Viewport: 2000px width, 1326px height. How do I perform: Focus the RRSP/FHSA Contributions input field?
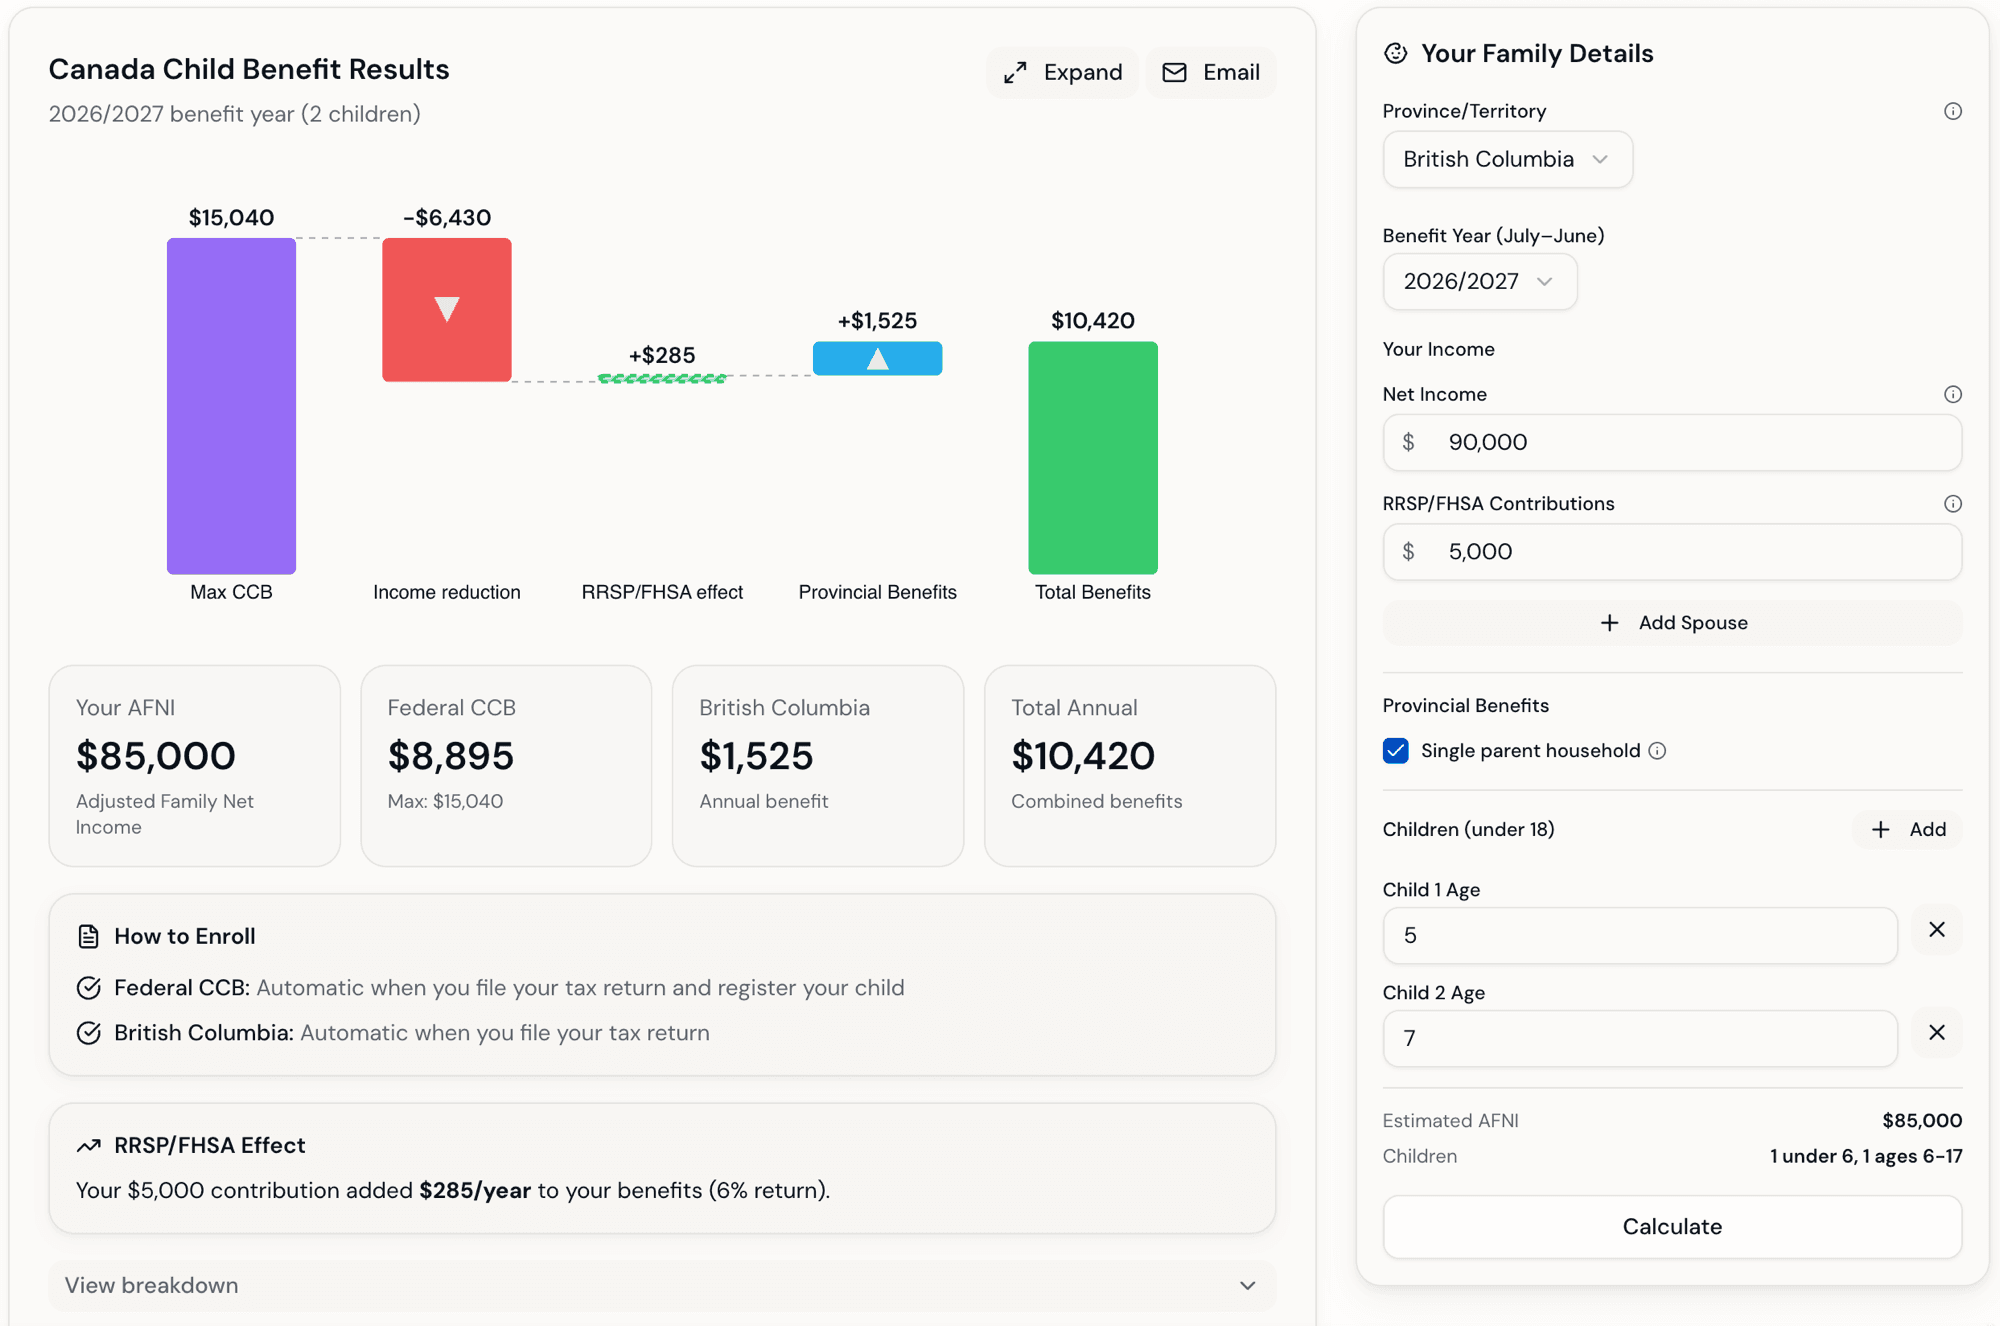1672,551
